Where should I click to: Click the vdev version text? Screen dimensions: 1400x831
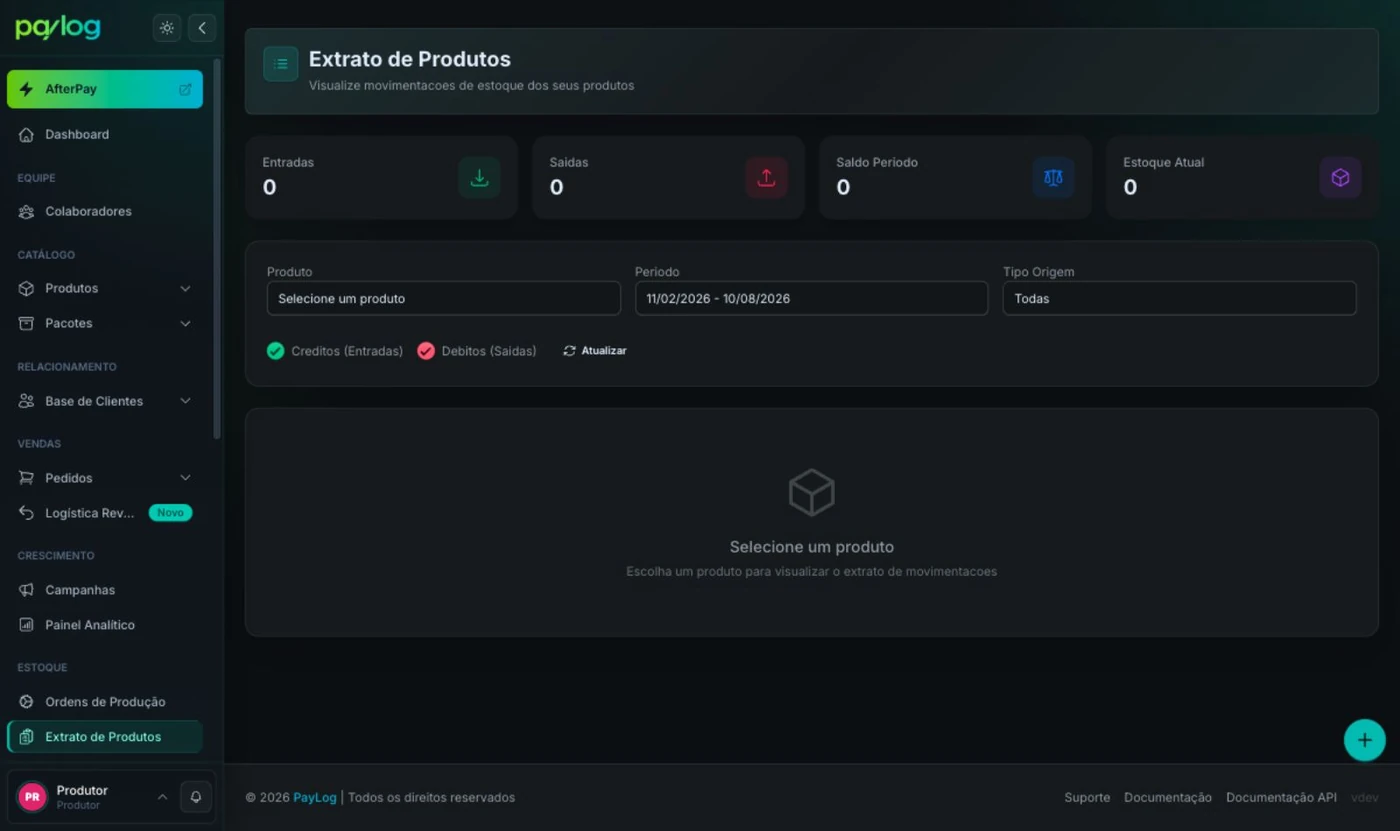[x=1365, y=798]
